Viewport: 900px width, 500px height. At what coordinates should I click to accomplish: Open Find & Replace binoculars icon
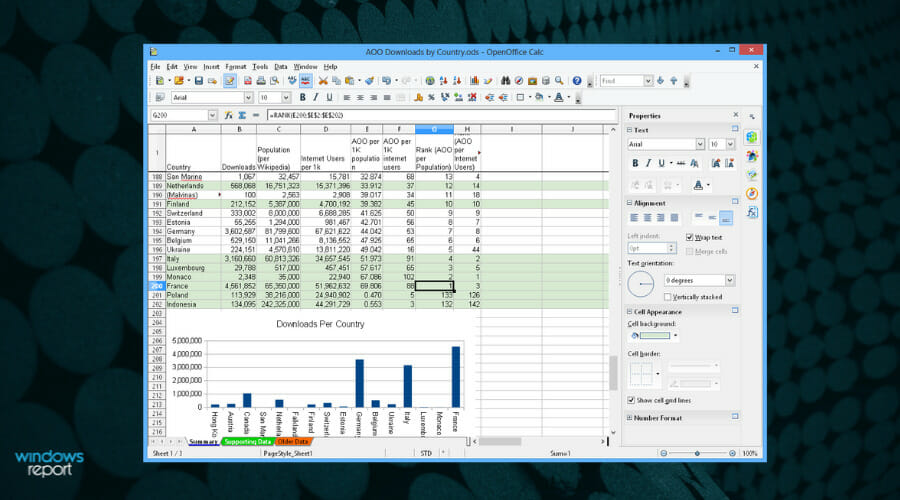[505, 81]
